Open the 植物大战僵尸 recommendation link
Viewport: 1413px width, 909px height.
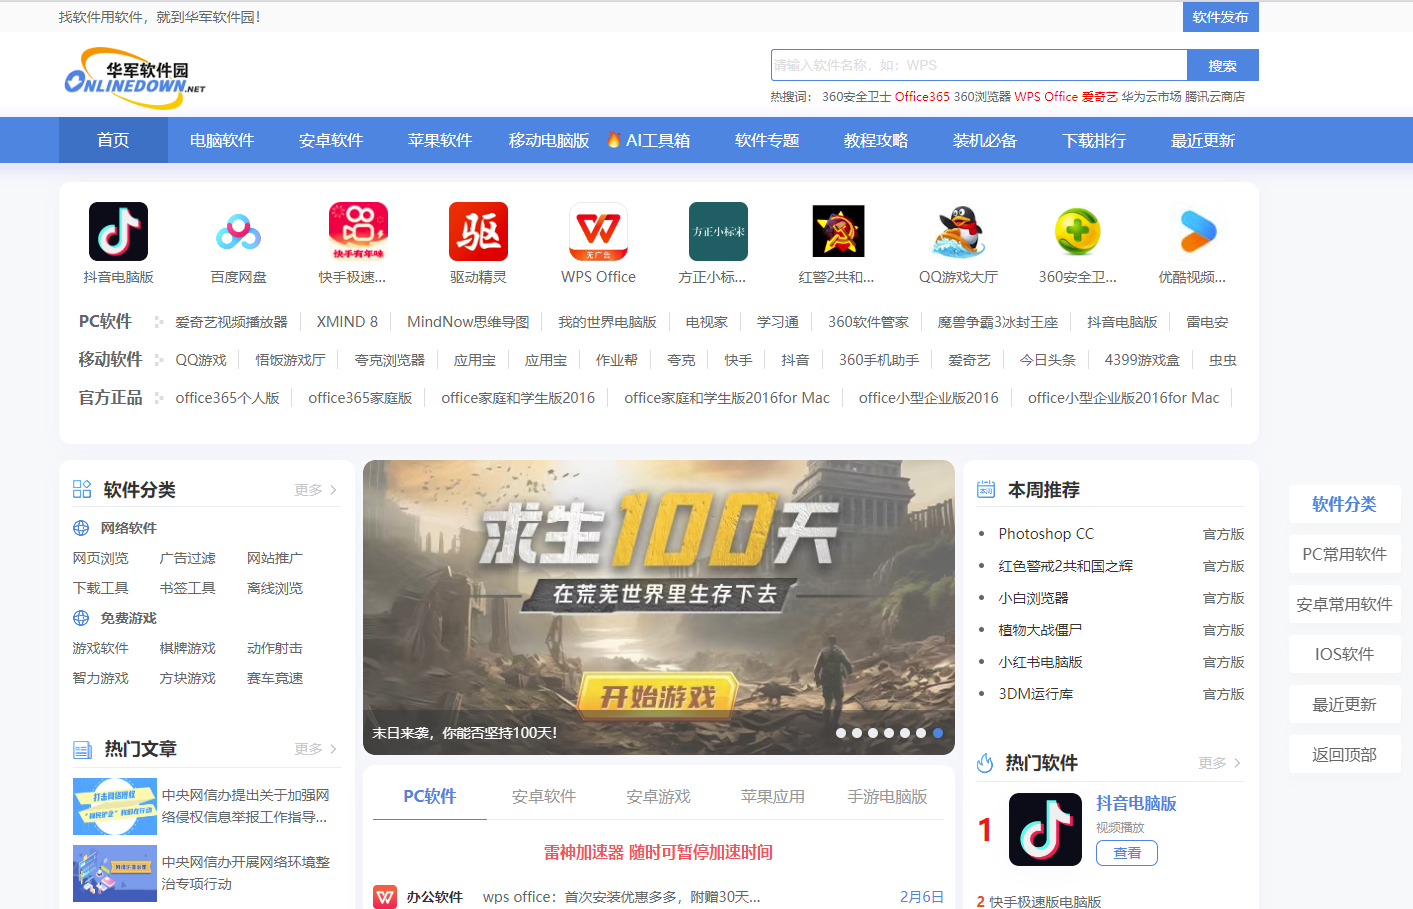[x=1040, y=630]
